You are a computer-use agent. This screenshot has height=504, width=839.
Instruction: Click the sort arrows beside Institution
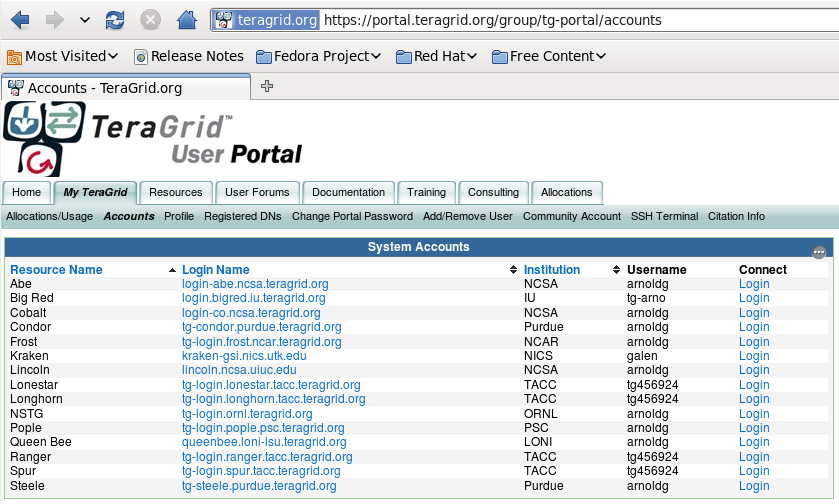pos(616,270)
